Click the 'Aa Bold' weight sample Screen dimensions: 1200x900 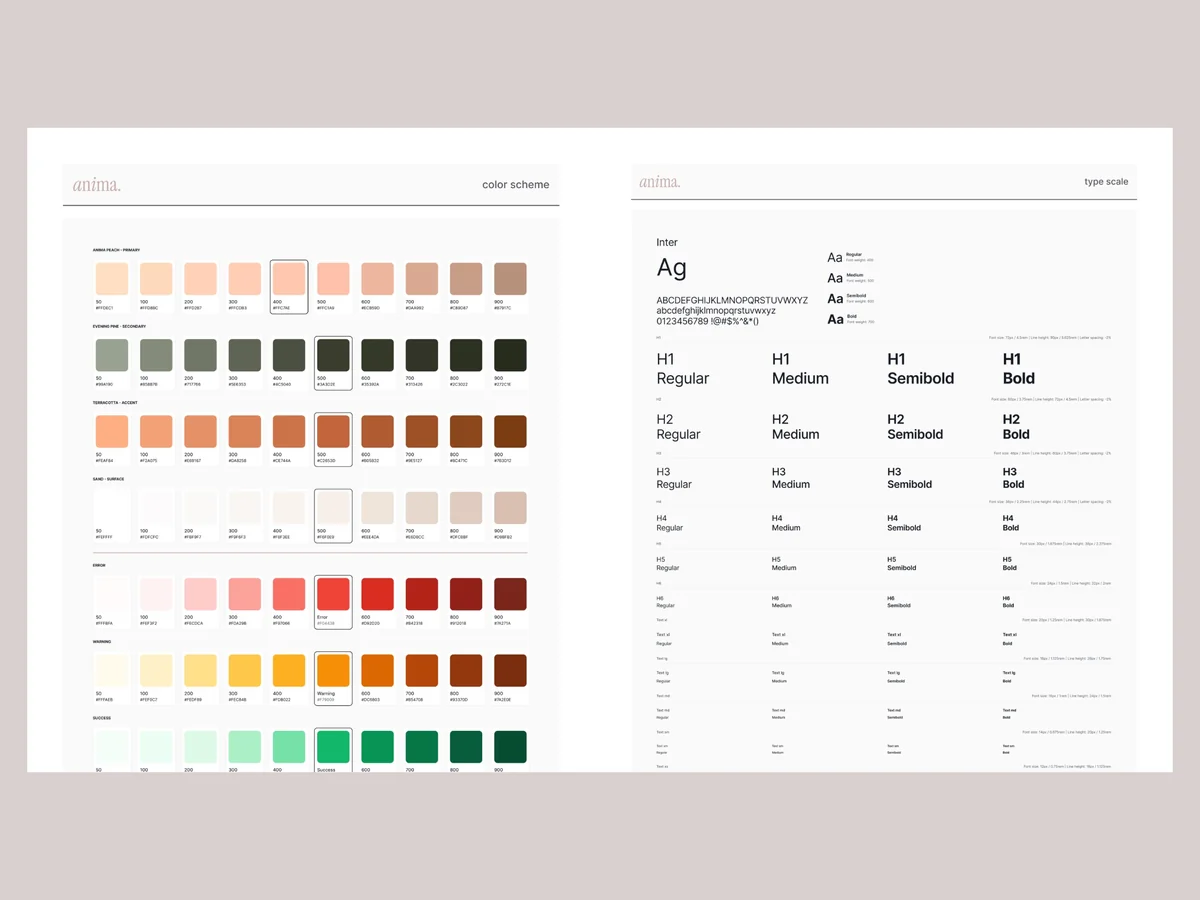[x=851, y=320]
